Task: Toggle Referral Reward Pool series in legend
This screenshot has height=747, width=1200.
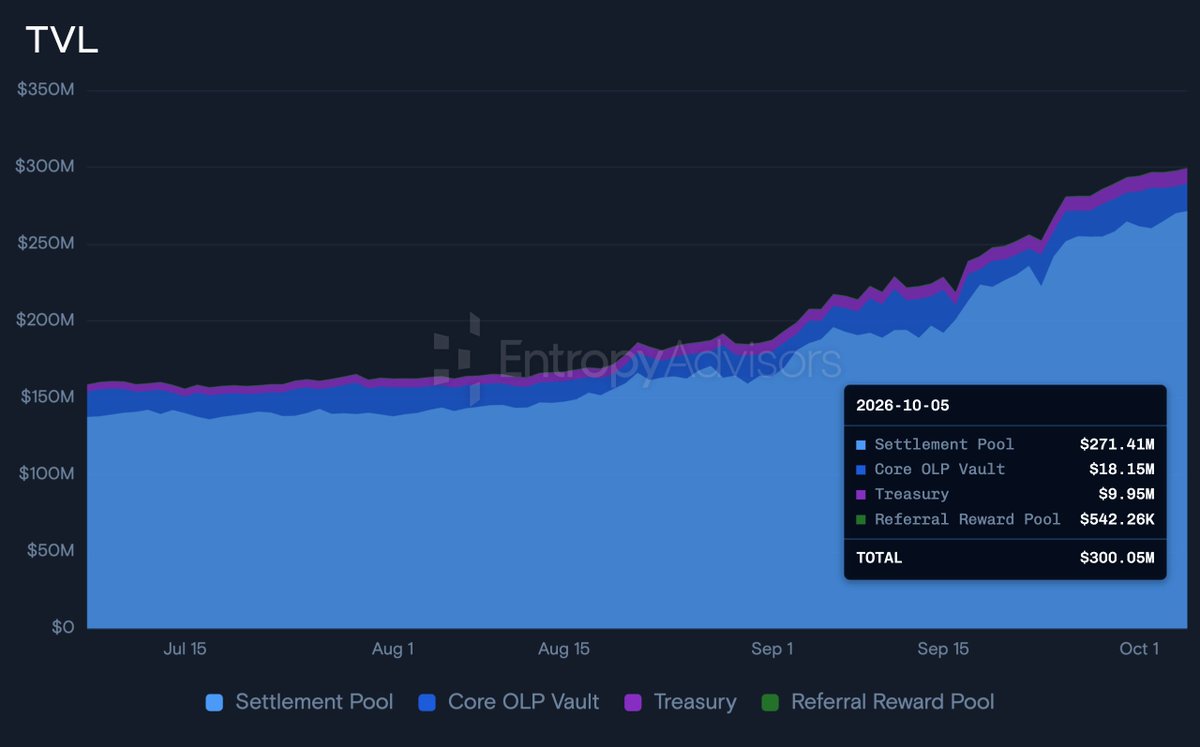Action: pos(878,702)
